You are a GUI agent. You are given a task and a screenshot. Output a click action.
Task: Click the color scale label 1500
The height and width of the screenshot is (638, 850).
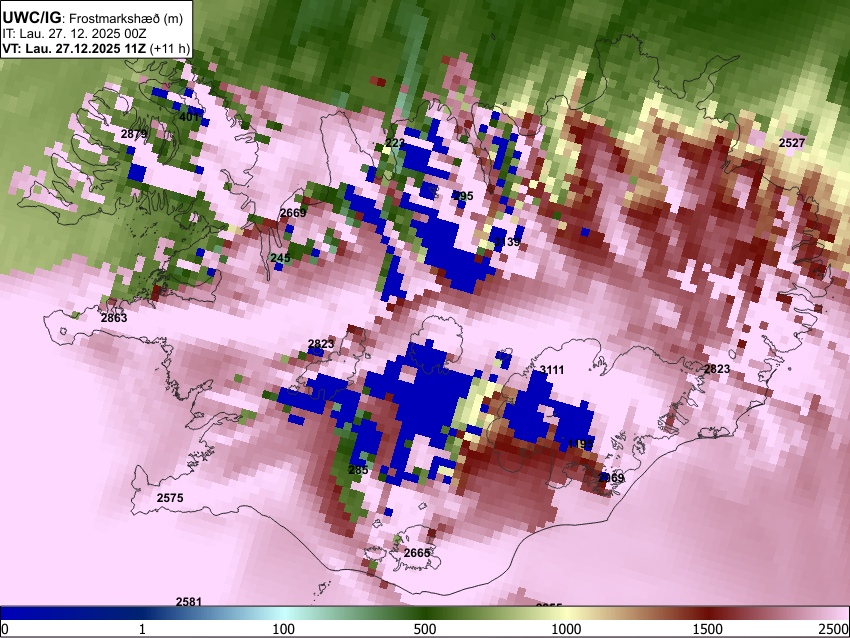click(708, 629)
